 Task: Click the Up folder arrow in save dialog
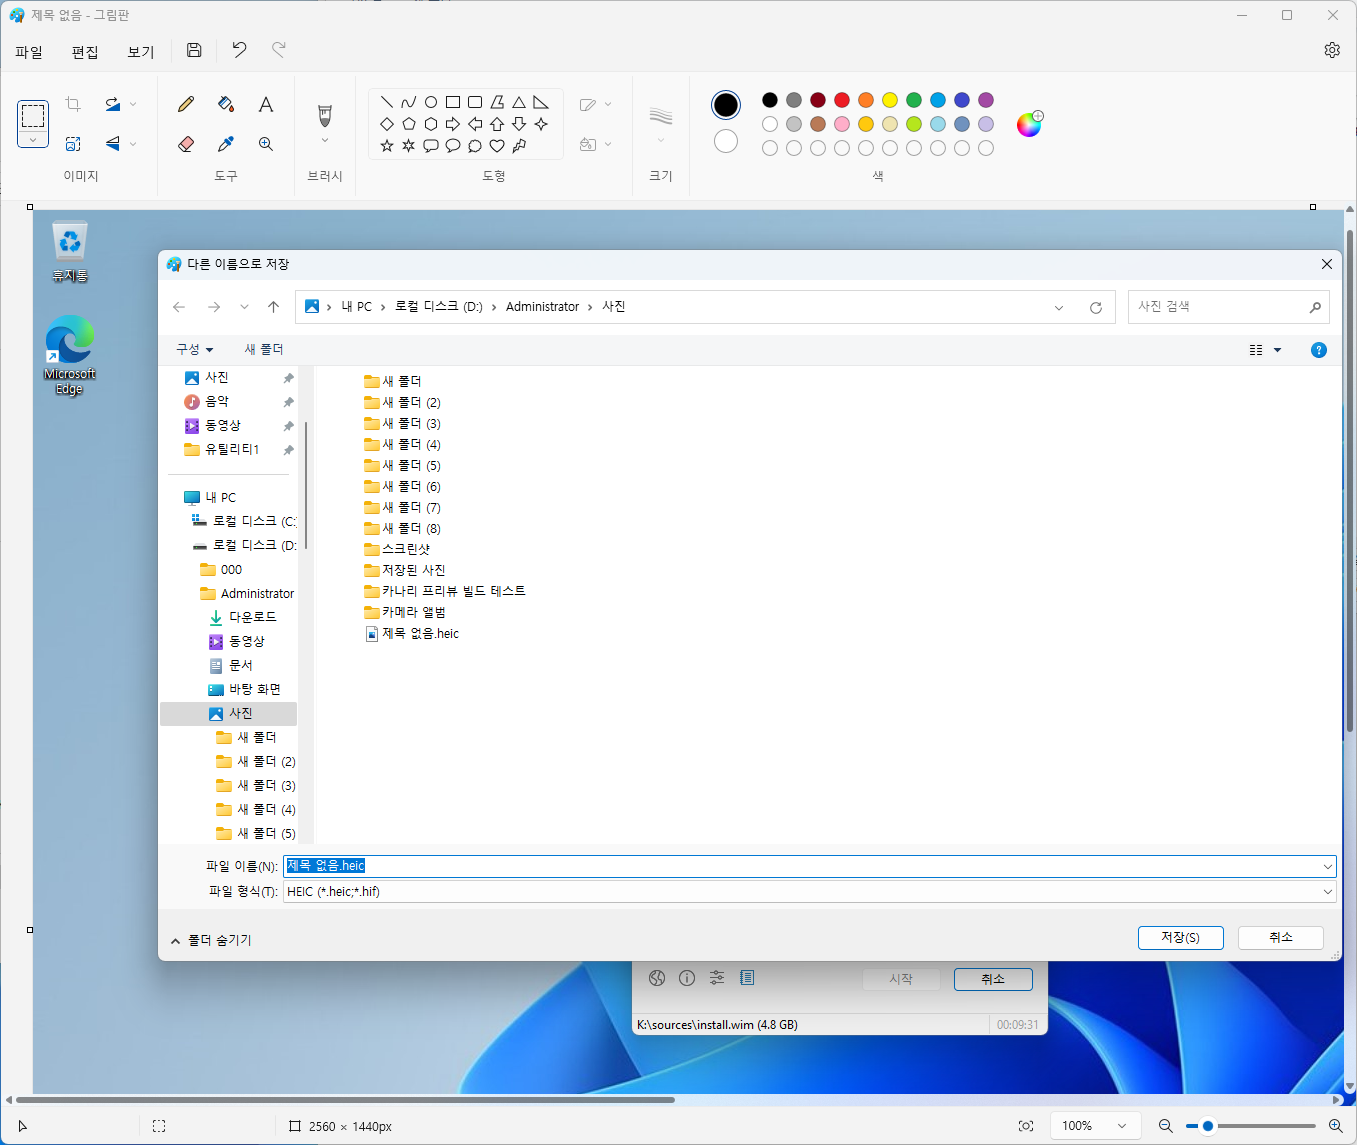click(273, 307)
